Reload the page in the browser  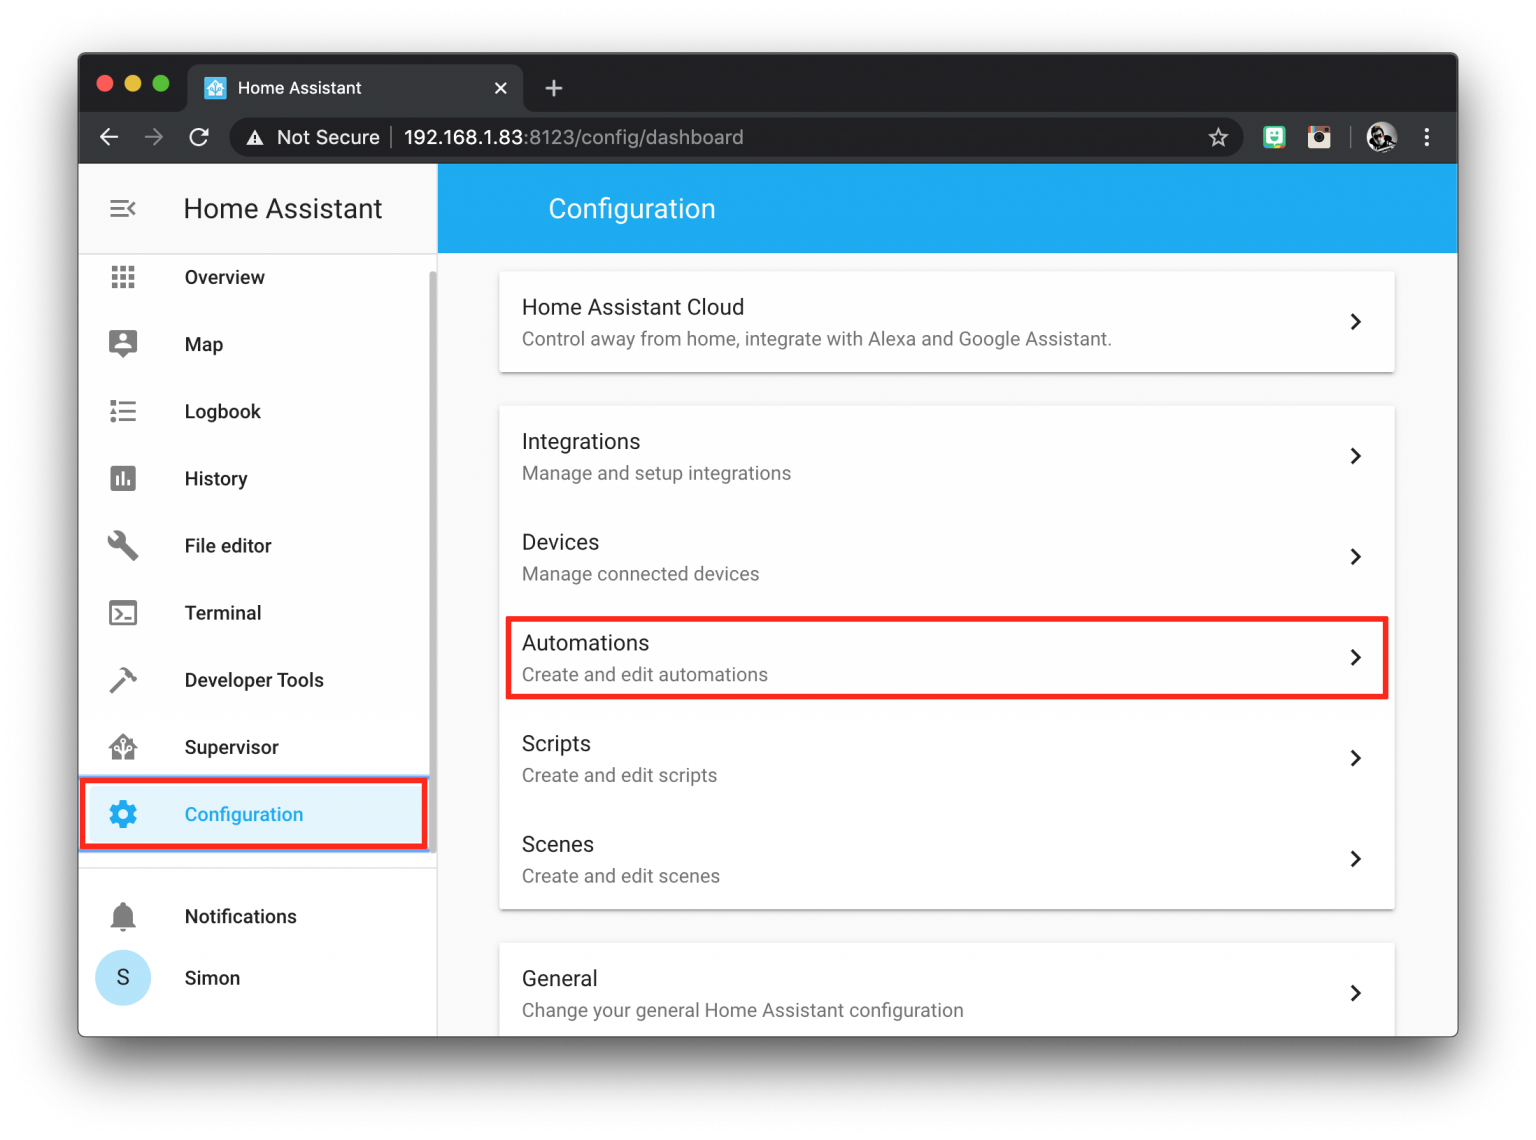point(199,137)
